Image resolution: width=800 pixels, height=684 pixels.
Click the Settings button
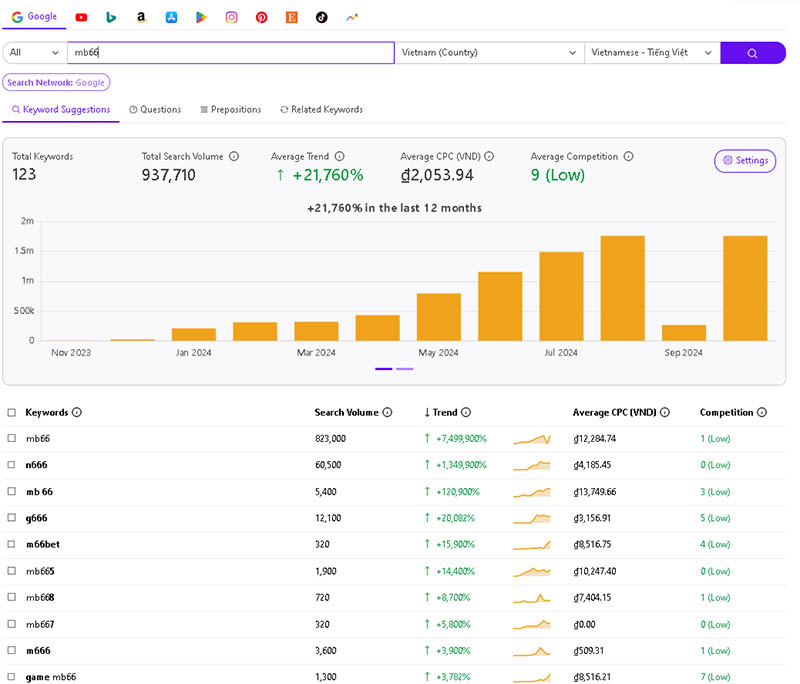[x=745, y=160]
